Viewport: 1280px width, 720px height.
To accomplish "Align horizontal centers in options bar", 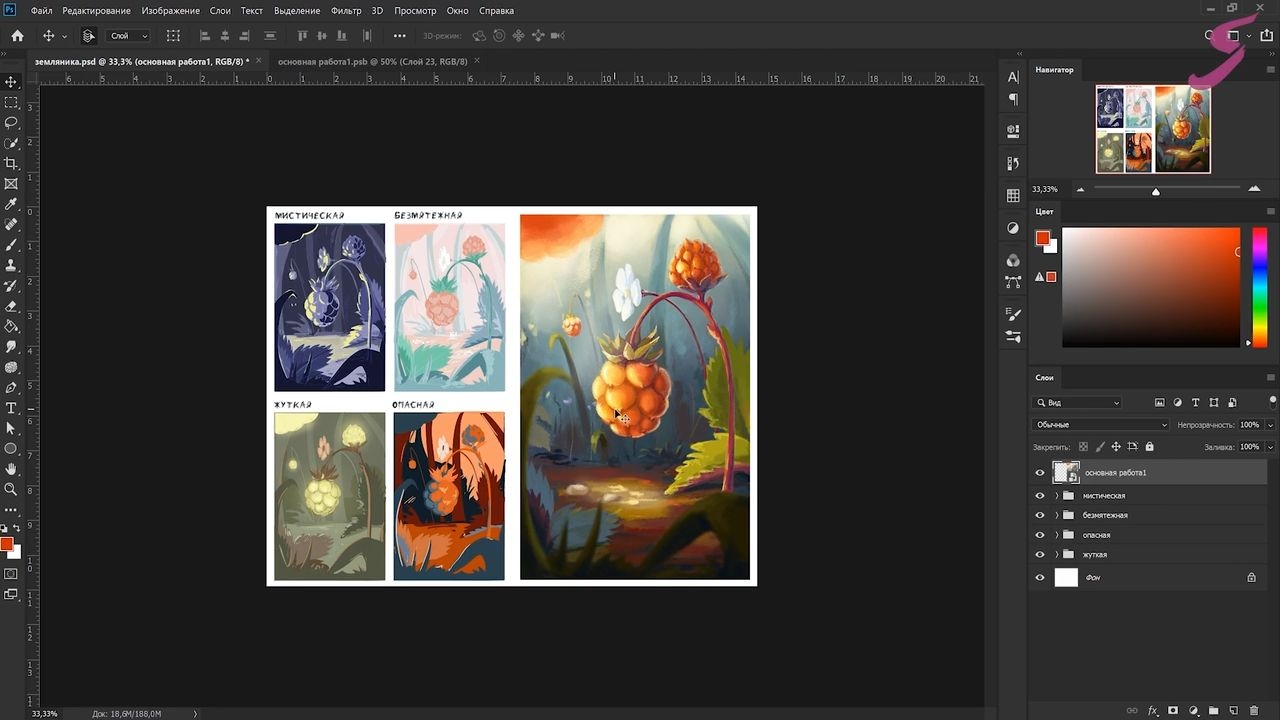I will 225,36.
